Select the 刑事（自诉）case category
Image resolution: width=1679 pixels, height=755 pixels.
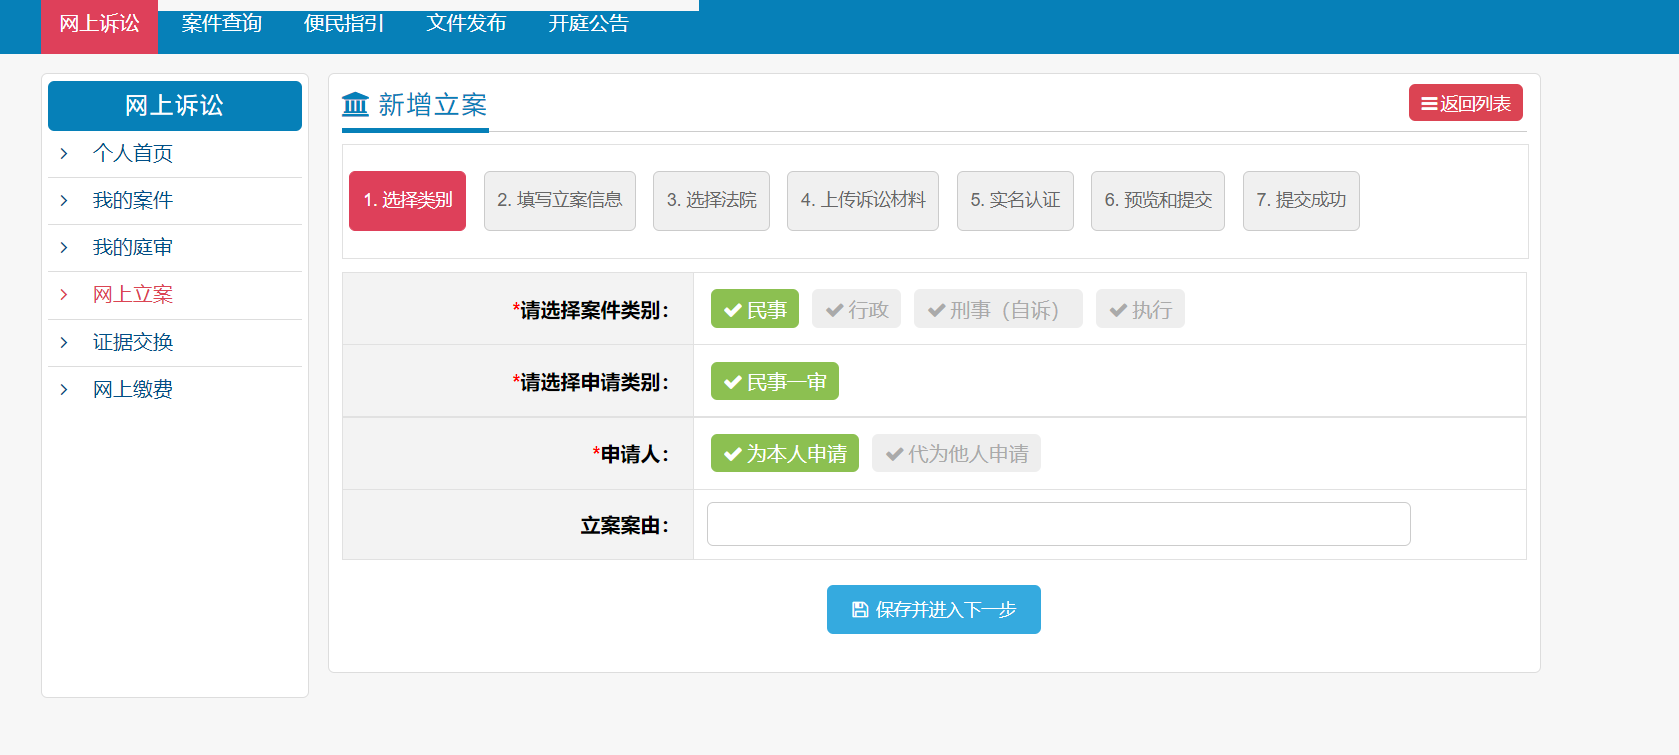(998, 309)
